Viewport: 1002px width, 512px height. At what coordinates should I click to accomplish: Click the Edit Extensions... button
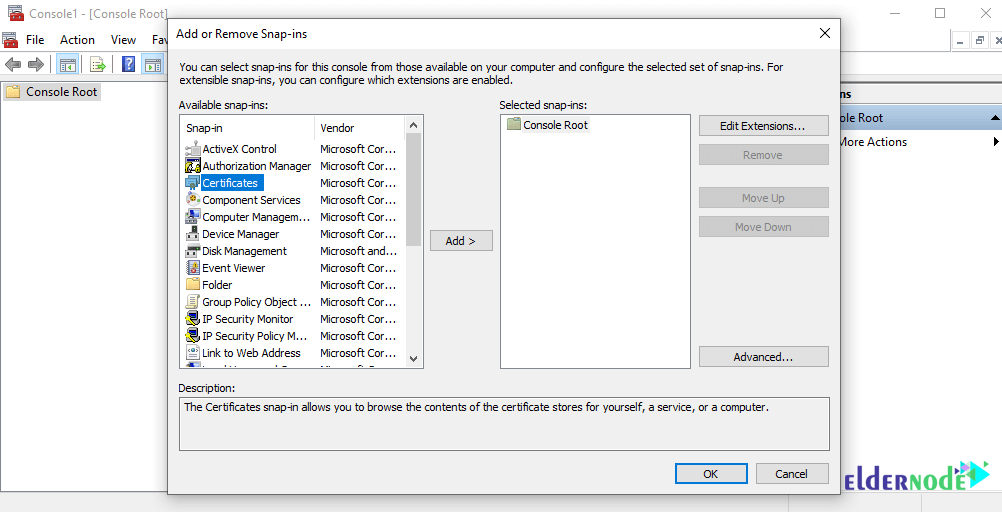tap(763, 126)
